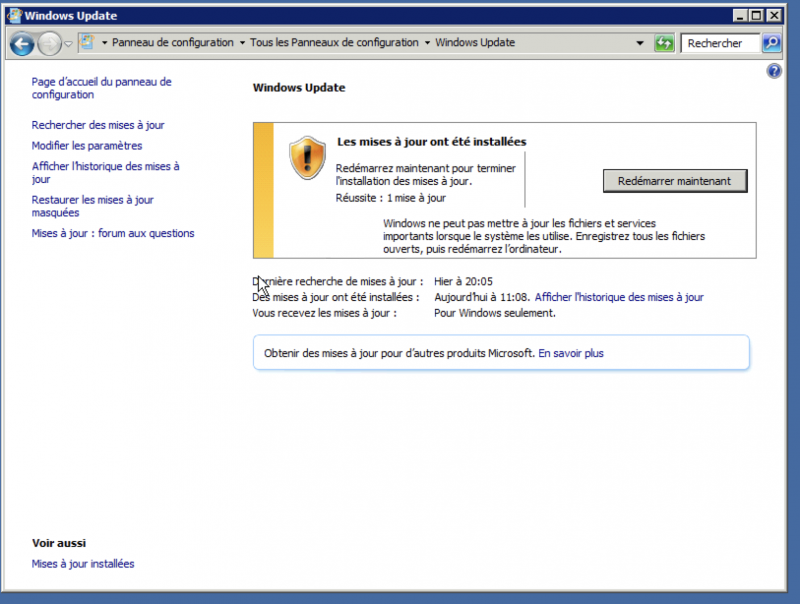Click the Windows Update page heading
Viewport: 800px width, 604px height.
(299, 88)
